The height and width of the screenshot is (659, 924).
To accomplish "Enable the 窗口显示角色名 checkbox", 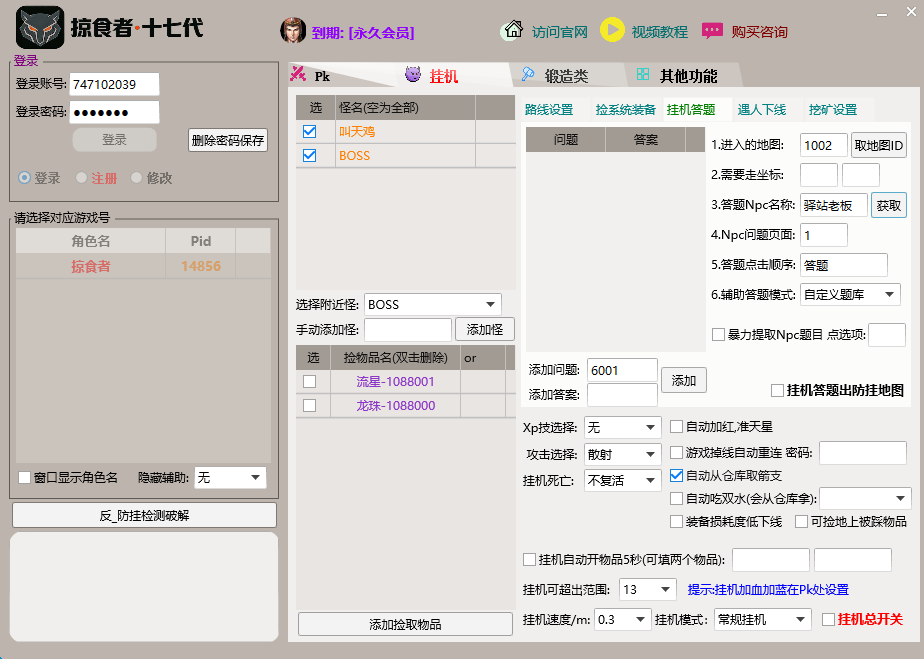I will tap(24, 477).
